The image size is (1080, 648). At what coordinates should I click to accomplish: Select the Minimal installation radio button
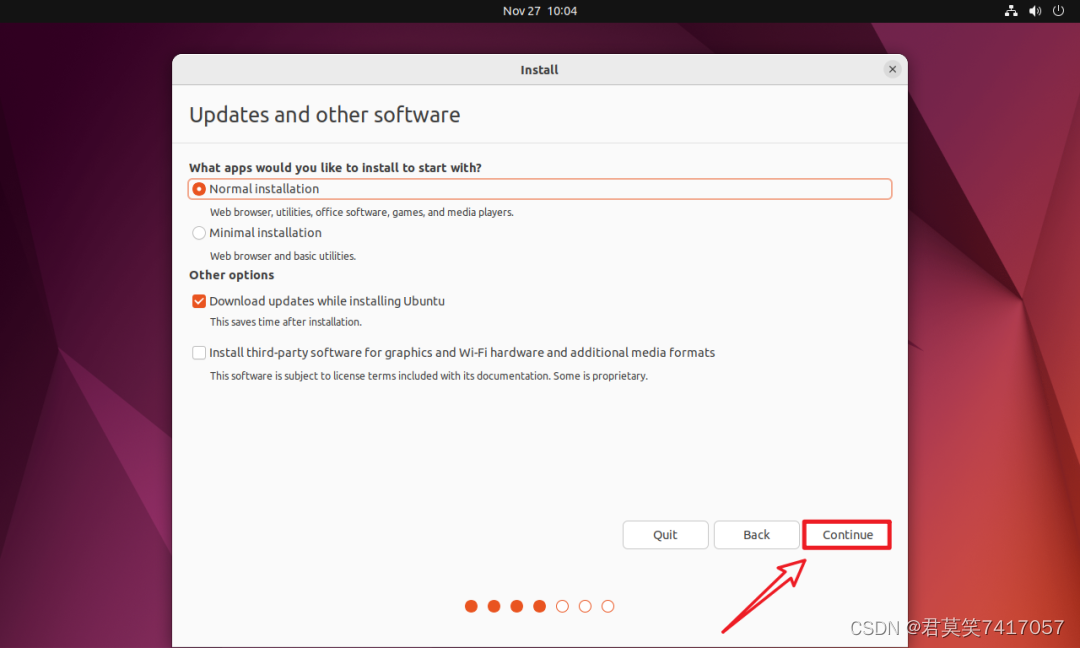(x=199, y=233)
